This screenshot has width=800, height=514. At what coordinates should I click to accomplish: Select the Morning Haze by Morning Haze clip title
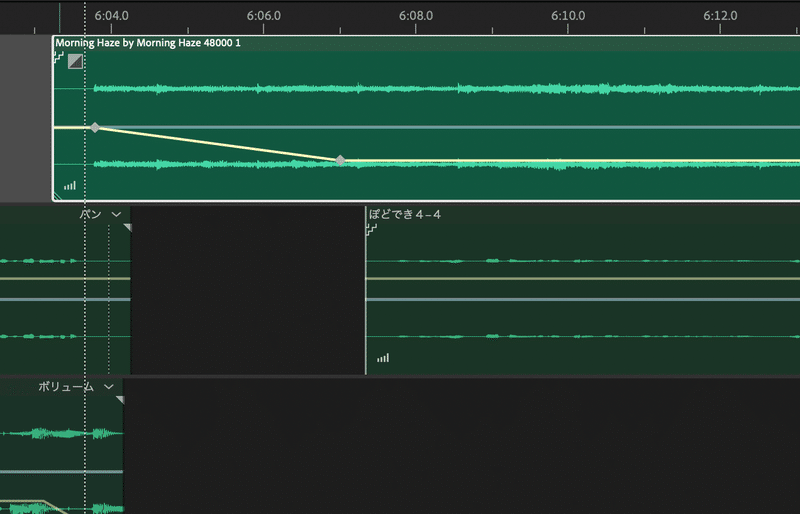click(x=148, y=43)
